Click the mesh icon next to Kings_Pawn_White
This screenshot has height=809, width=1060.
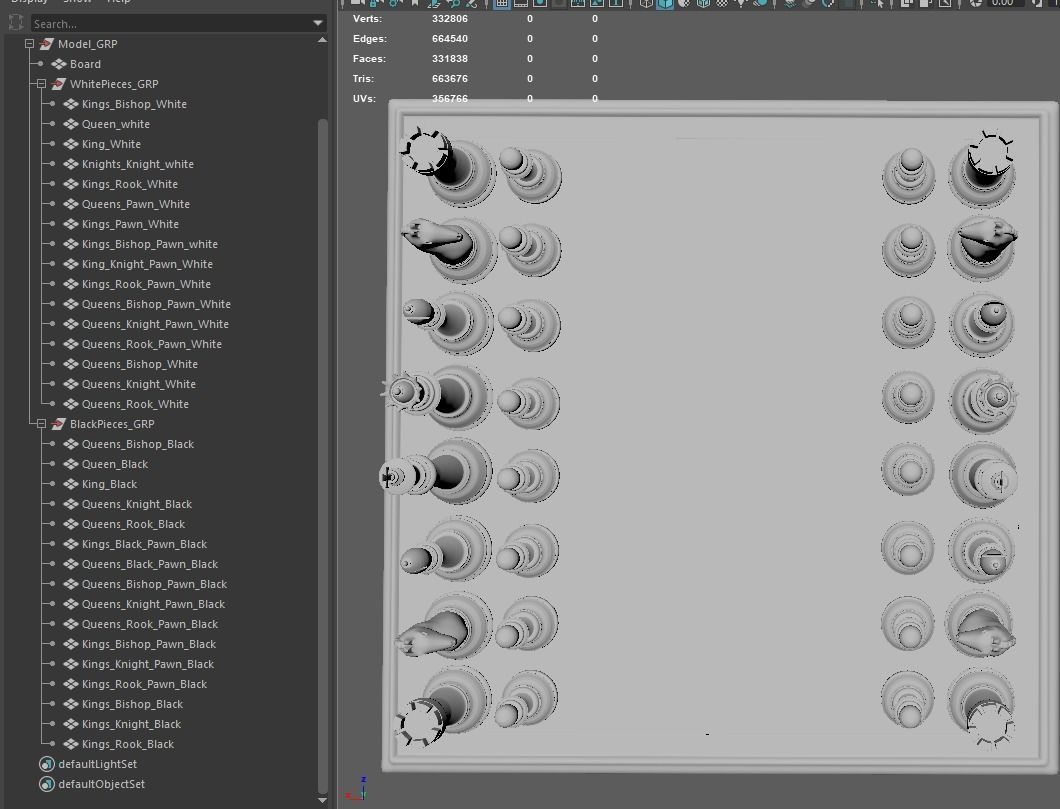(x=71, y=224)
